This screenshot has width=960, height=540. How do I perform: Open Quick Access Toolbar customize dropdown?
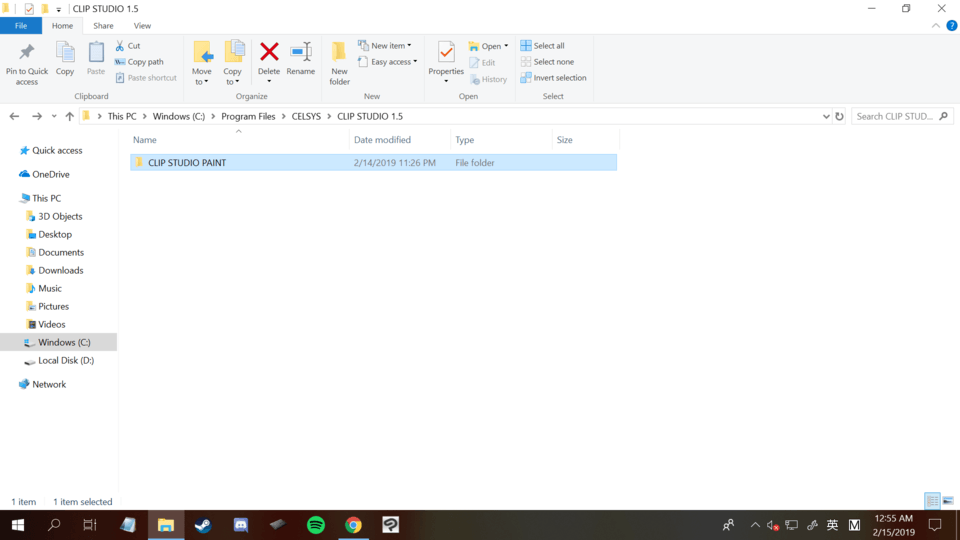59,9
